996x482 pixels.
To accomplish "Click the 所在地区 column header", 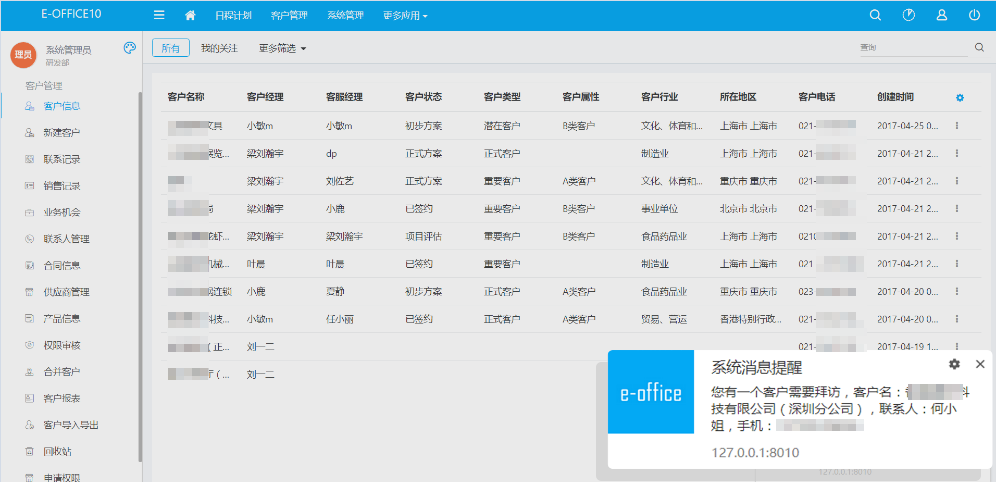I will [x=738, y=98].
